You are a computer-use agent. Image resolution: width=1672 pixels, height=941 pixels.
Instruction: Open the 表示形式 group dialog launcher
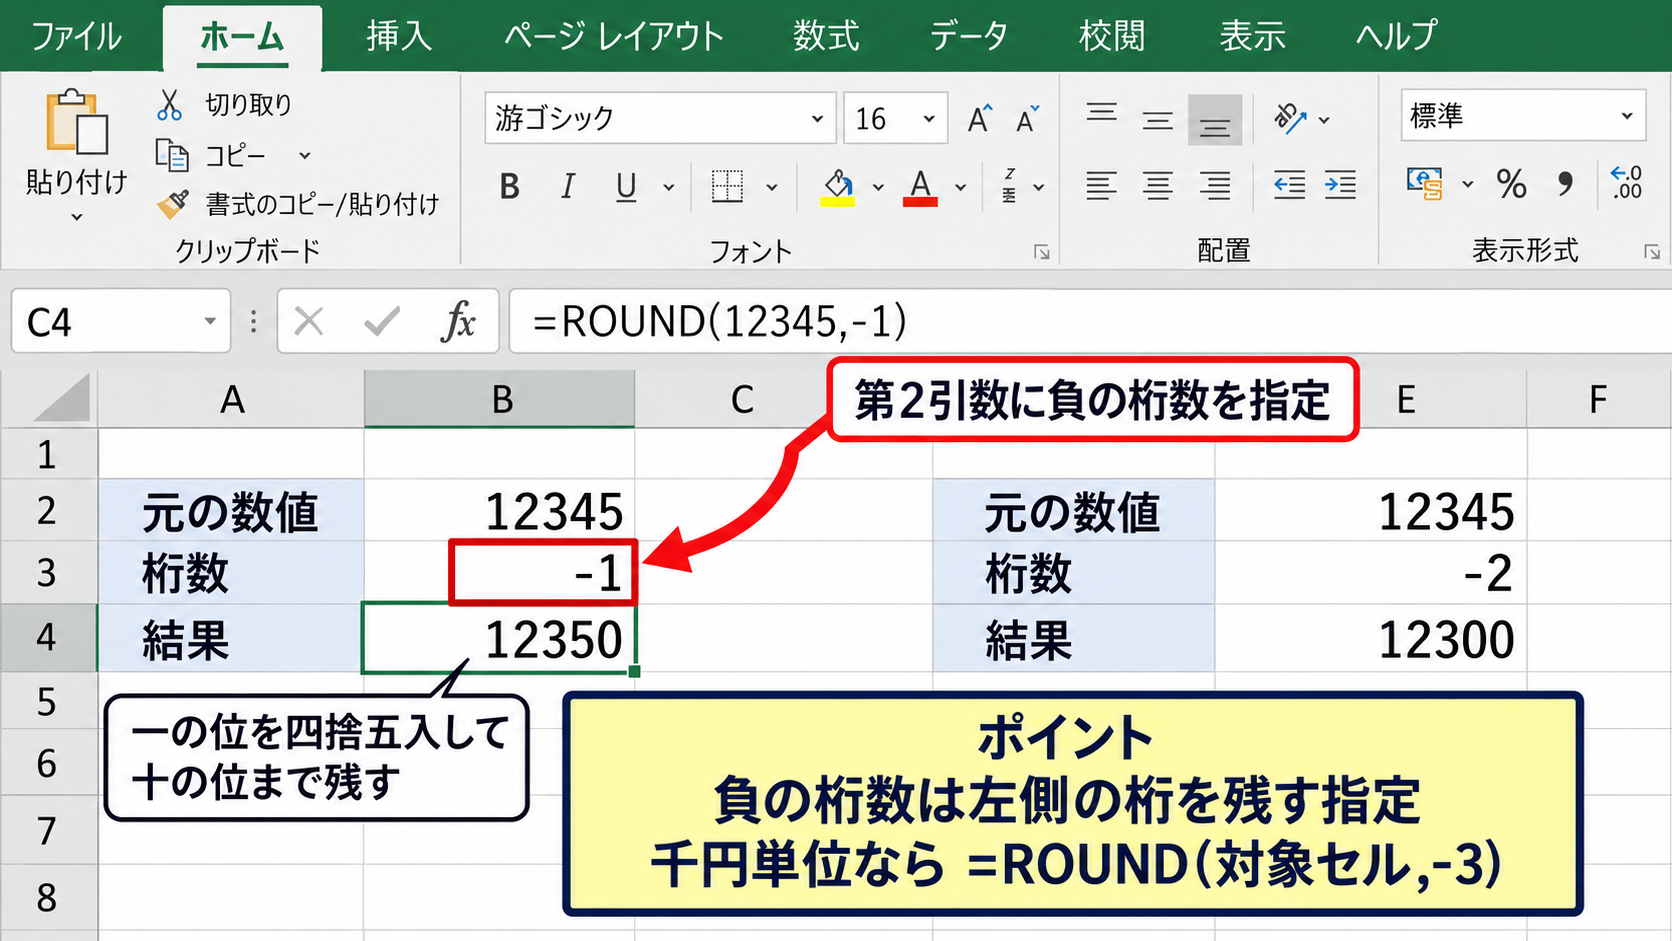(1652, 252)
